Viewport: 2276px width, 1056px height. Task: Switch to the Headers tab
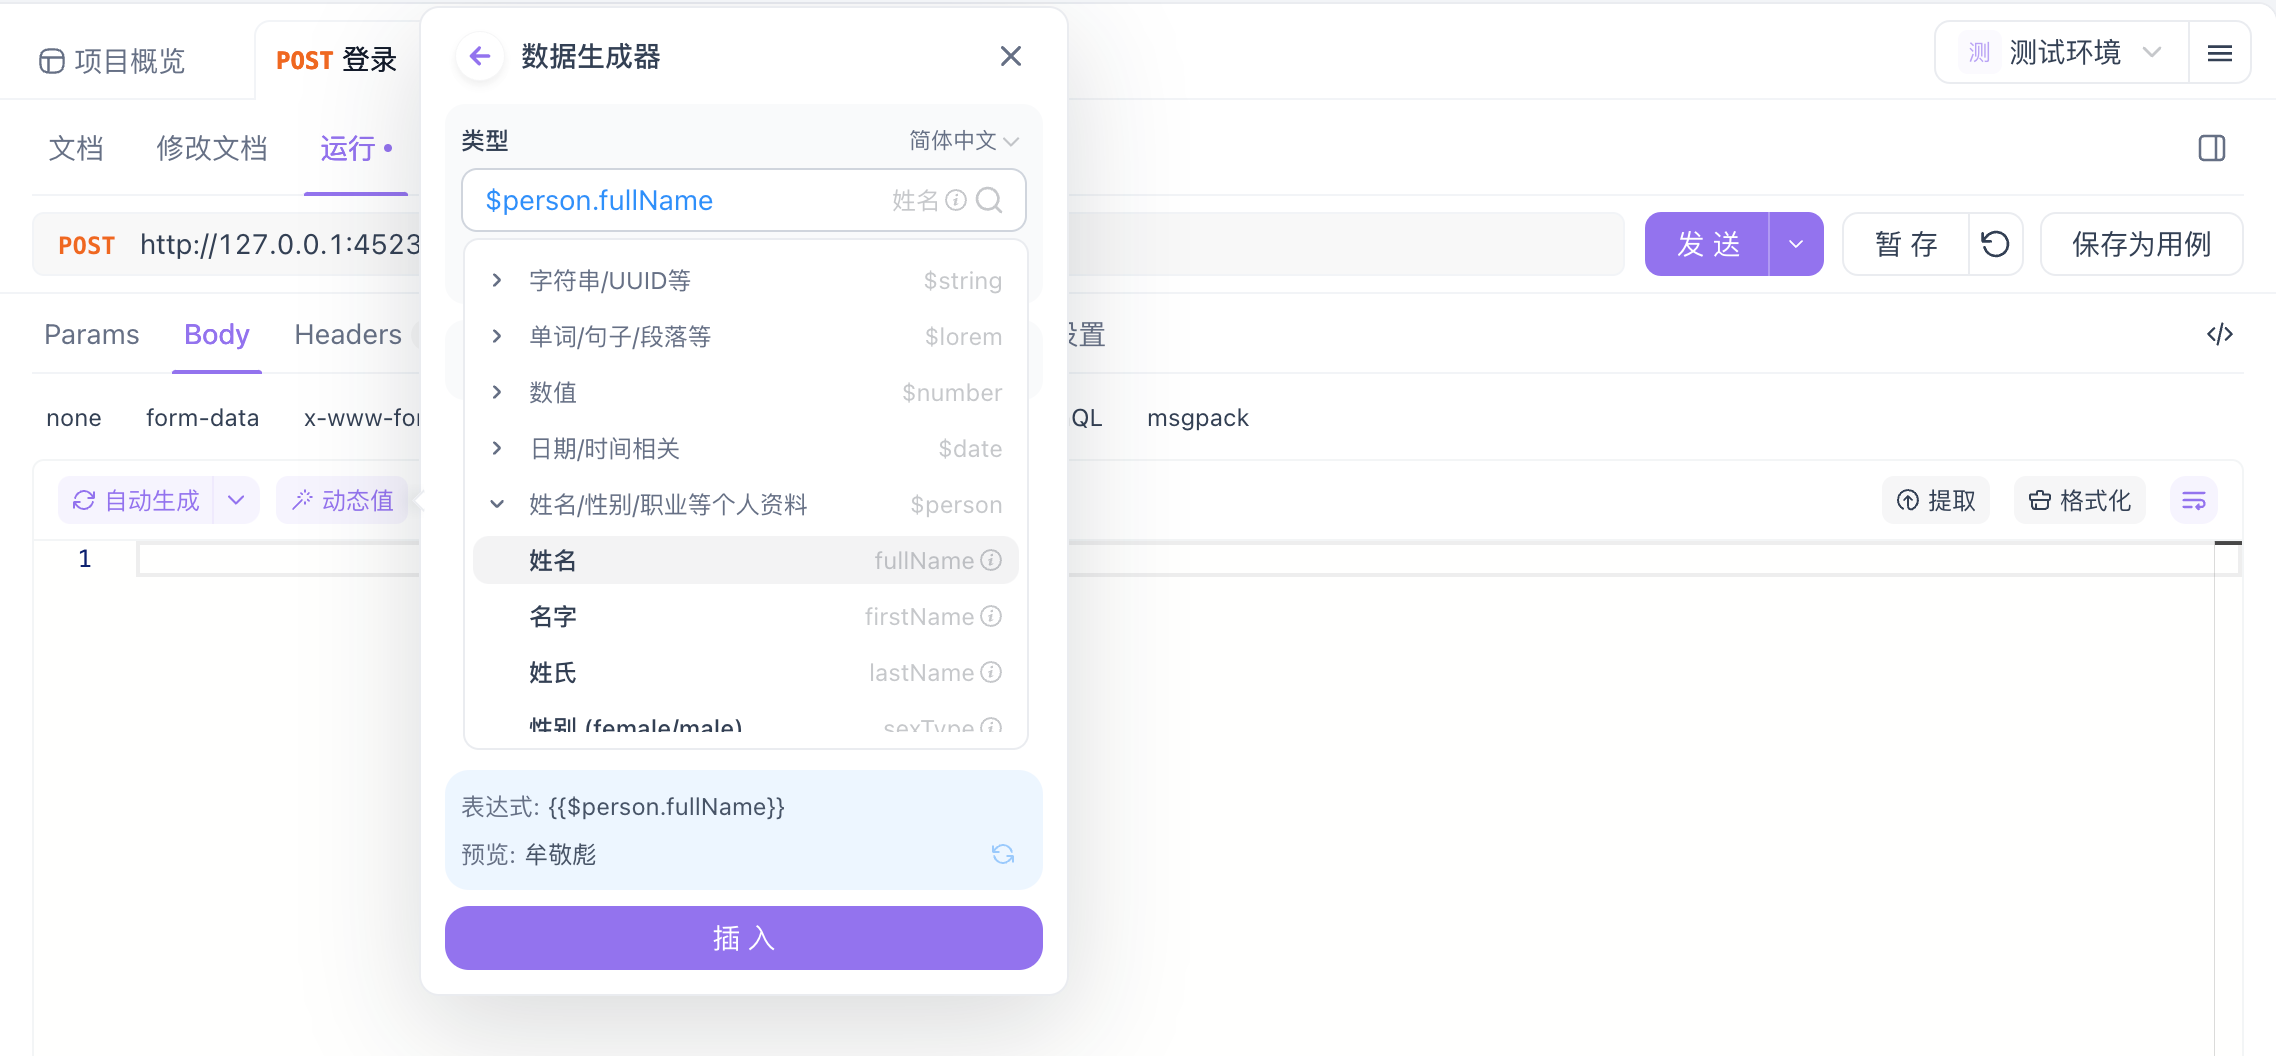[x=347, y=334]
